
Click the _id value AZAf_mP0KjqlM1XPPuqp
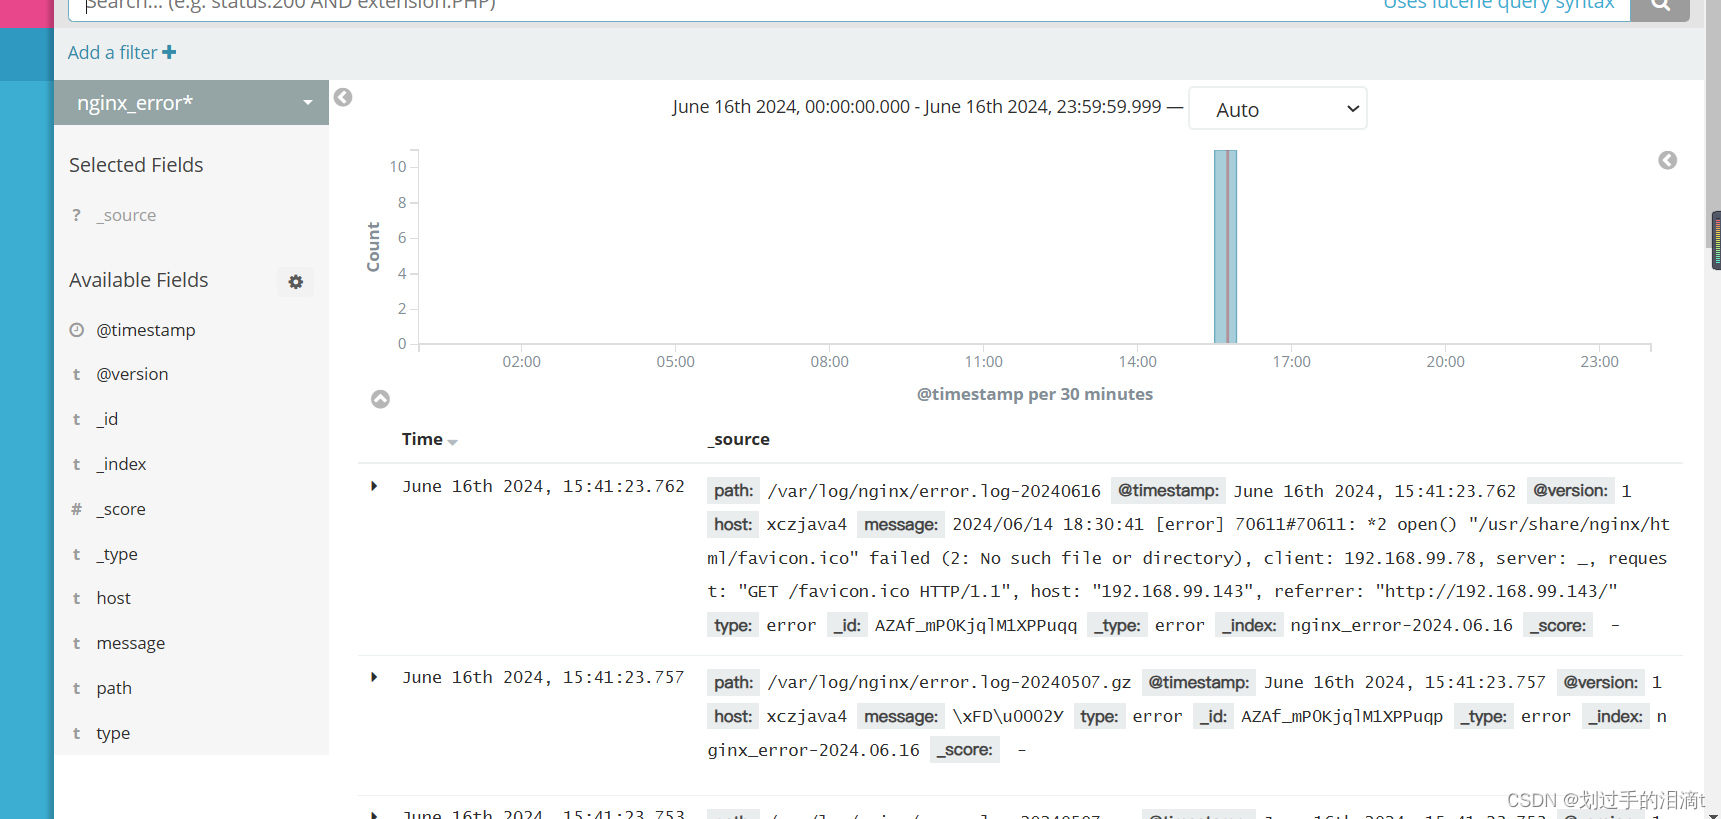click(1342, 716)
